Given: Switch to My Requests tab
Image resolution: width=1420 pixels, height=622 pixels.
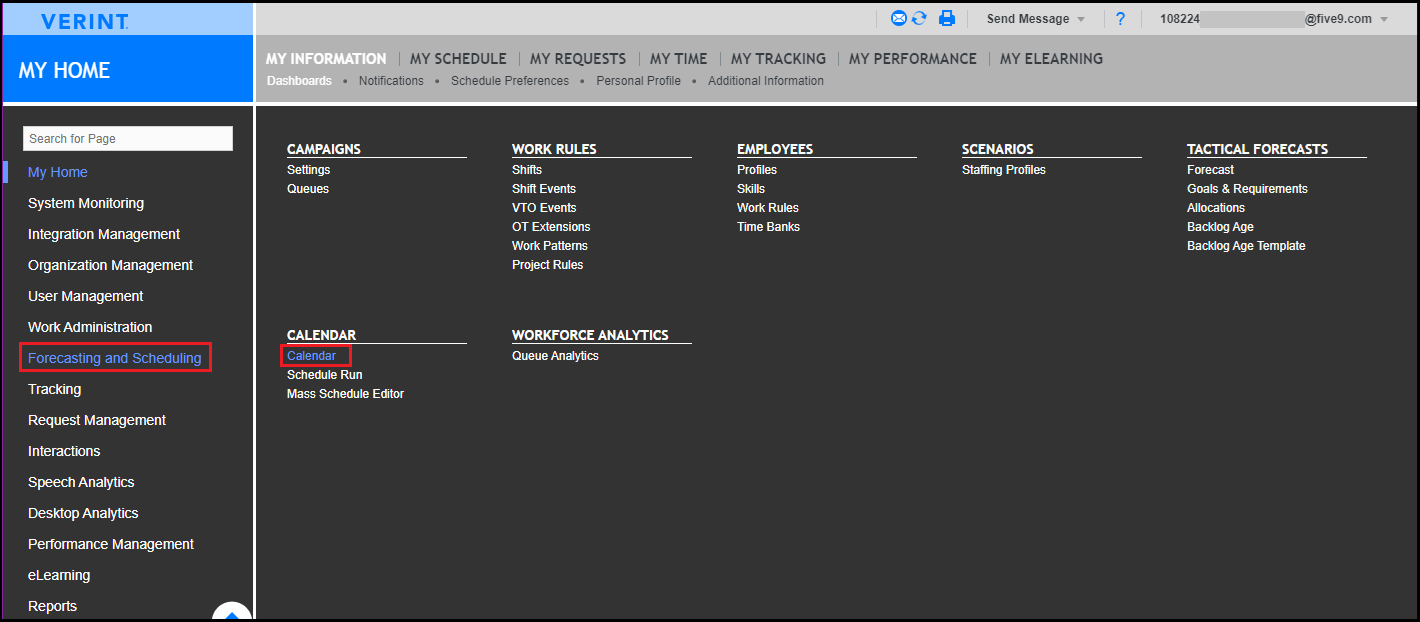Looking at the screenshot, I should pyautogui.click(x=578, y=59).
